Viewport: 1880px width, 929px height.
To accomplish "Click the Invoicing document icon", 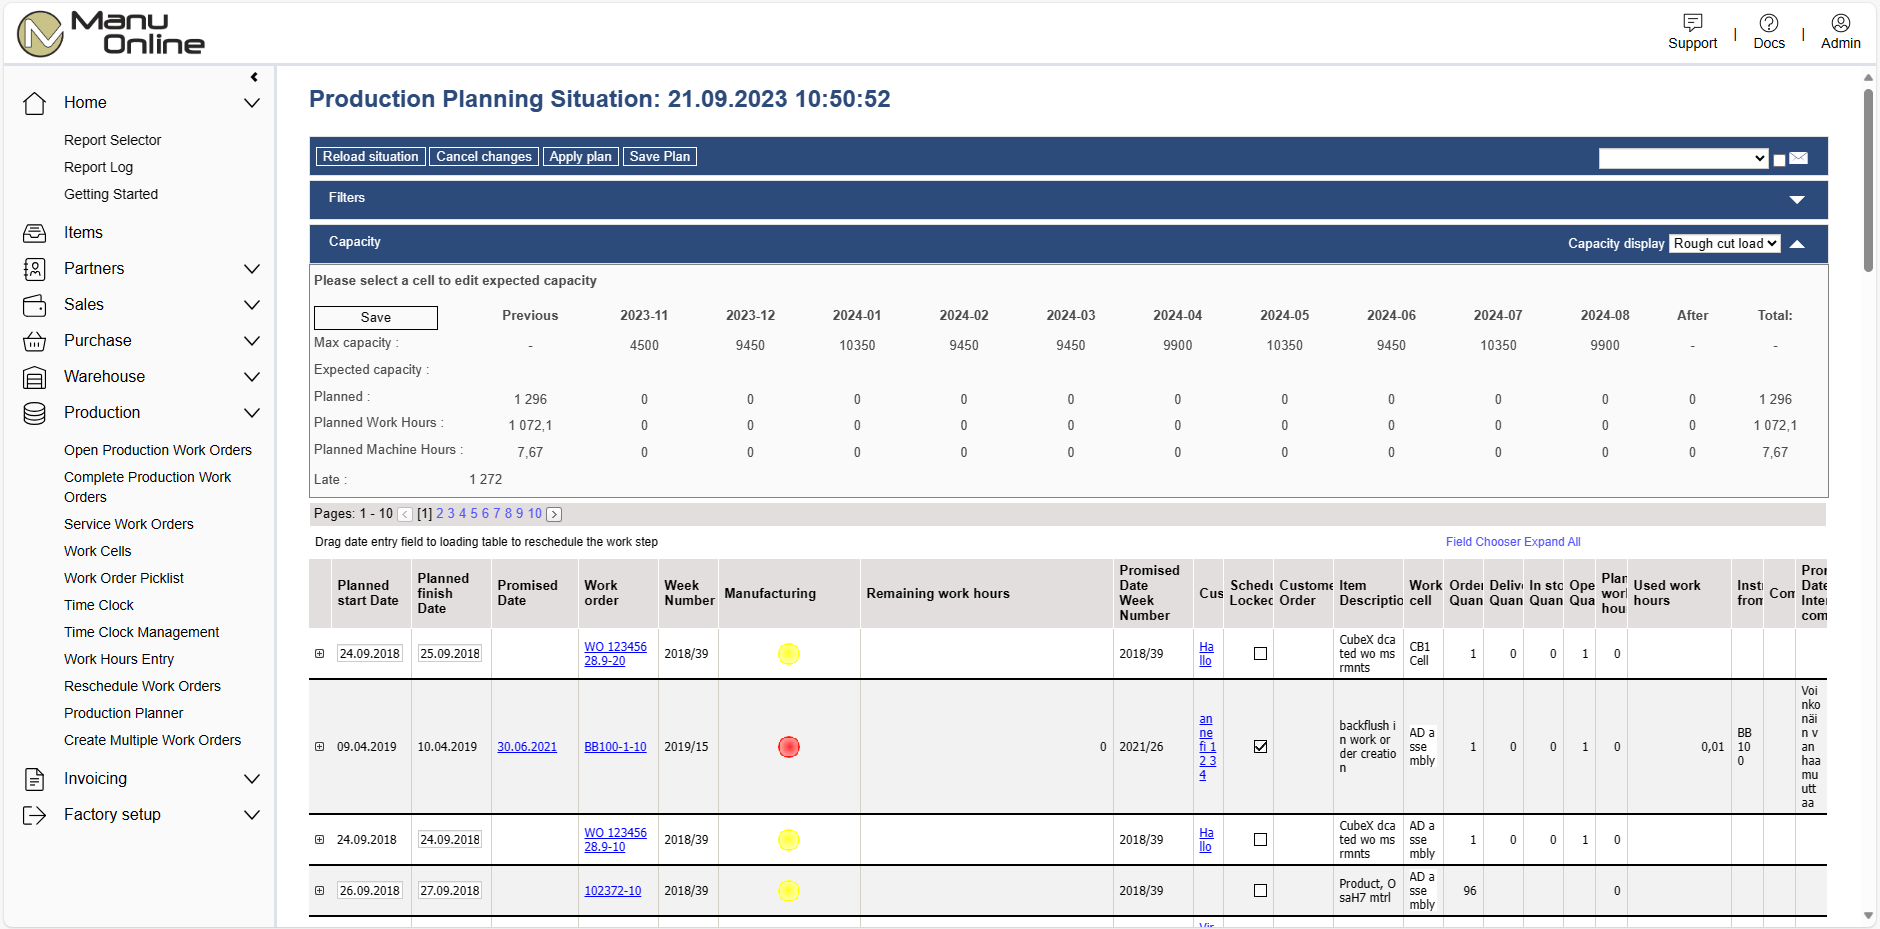I will (35, 779).
